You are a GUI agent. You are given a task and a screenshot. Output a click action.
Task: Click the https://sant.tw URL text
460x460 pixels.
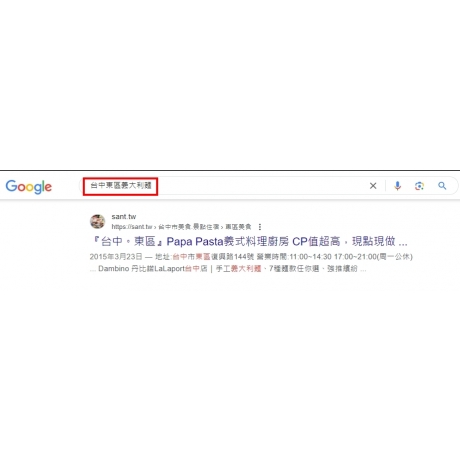[x=132, y=227]
